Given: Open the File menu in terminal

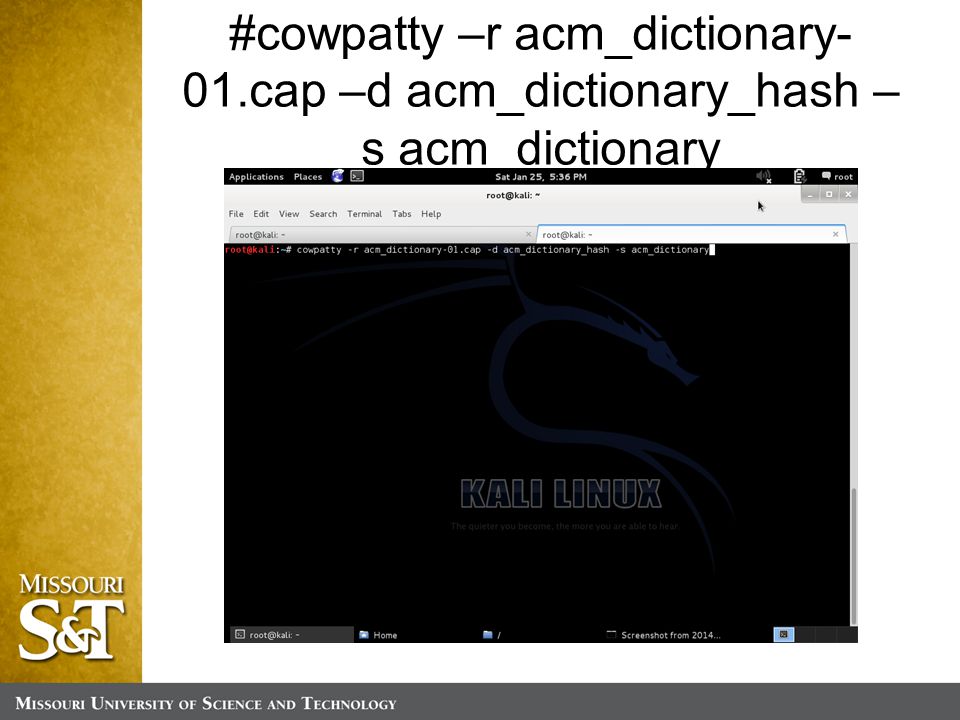Looking at the screenshot, I should click(236, 214).
